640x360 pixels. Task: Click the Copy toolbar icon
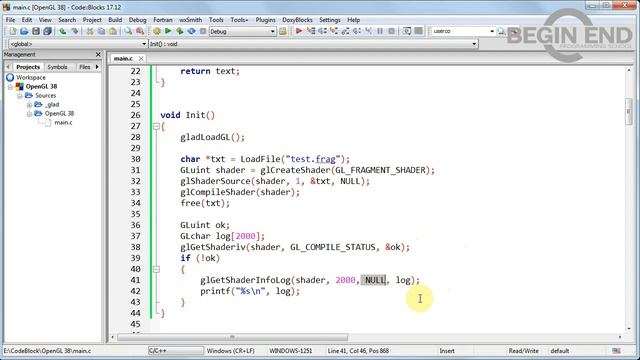(x=101, y=31)
